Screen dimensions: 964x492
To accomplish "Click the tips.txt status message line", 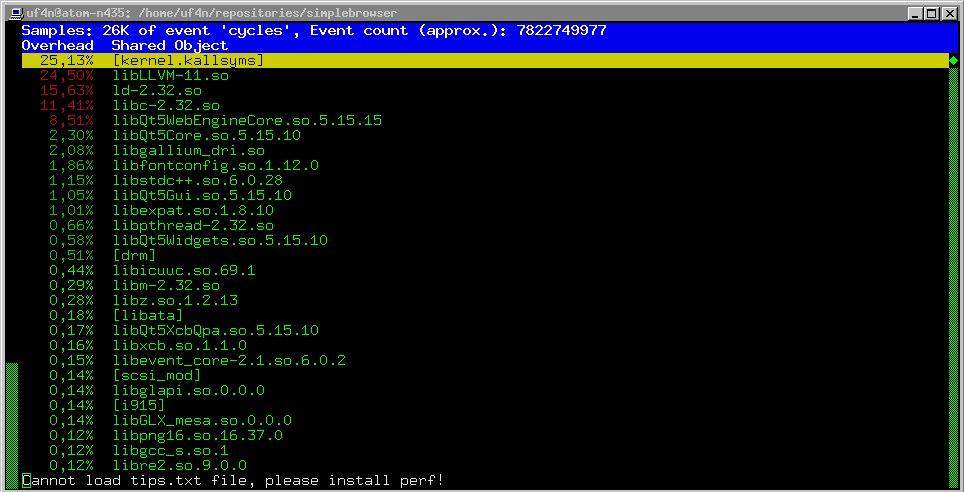I will pyautogui.click(x=232, y=481).
